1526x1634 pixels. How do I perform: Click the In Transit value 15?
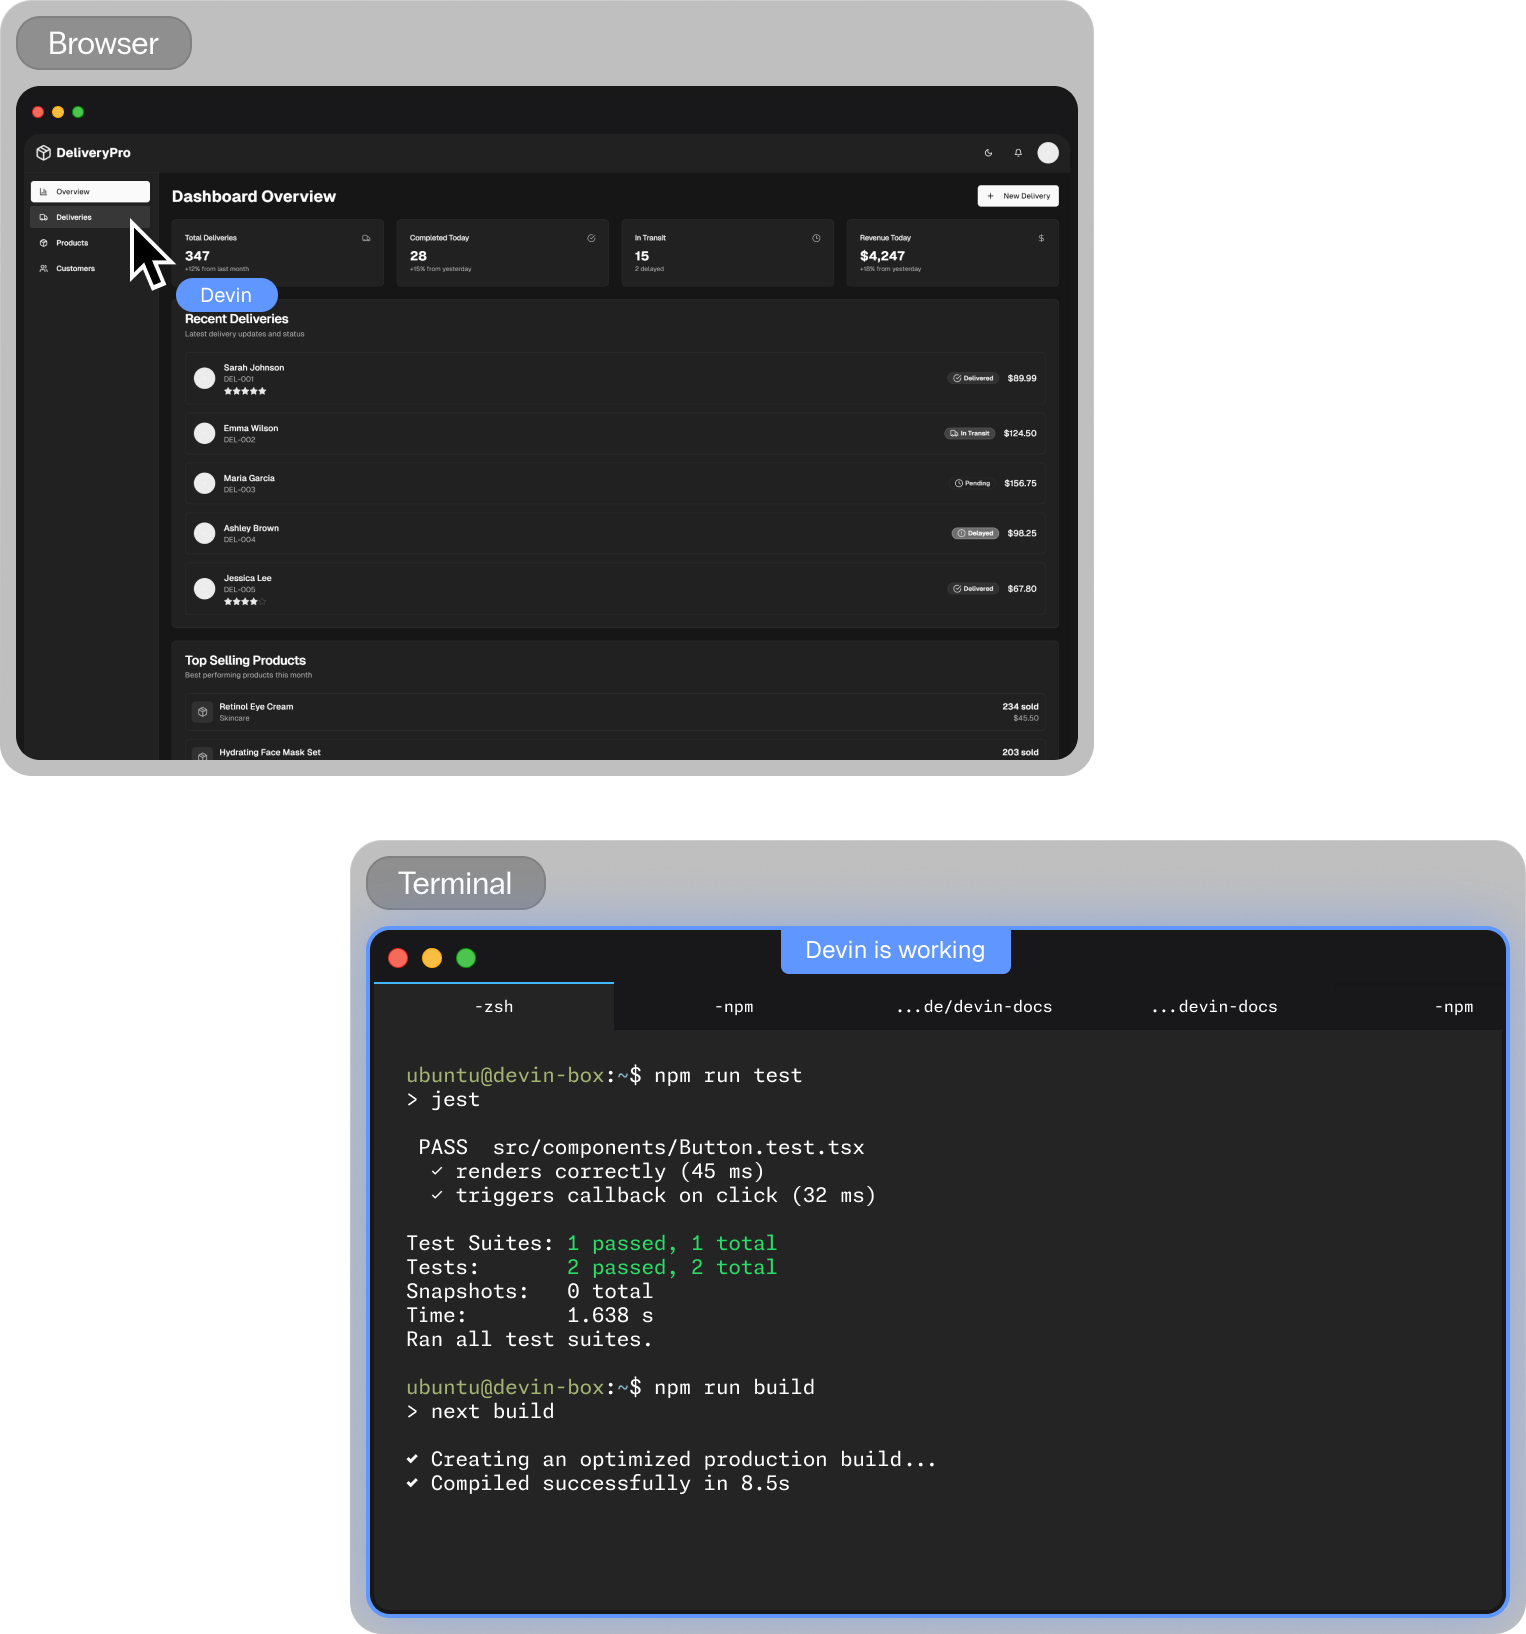point(642,256)
